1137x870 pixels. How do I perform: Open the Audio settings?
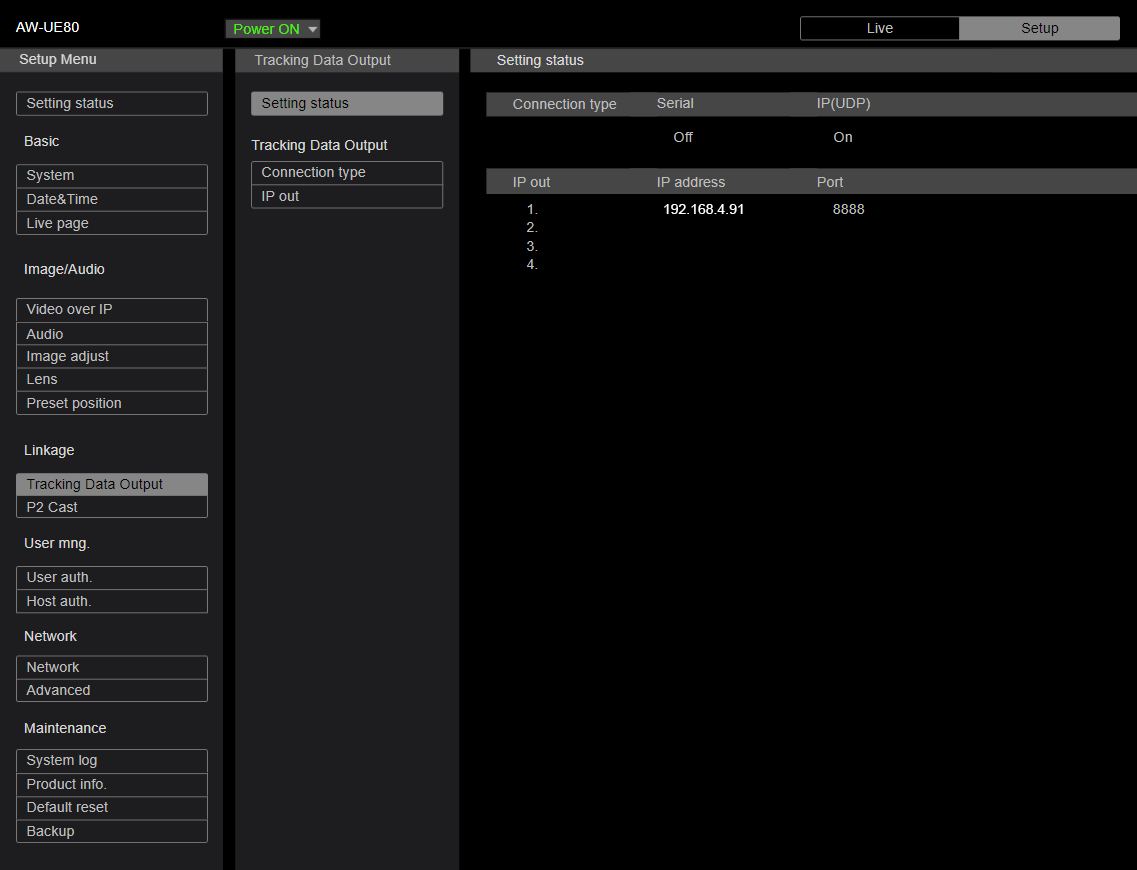tap(112, 334)
